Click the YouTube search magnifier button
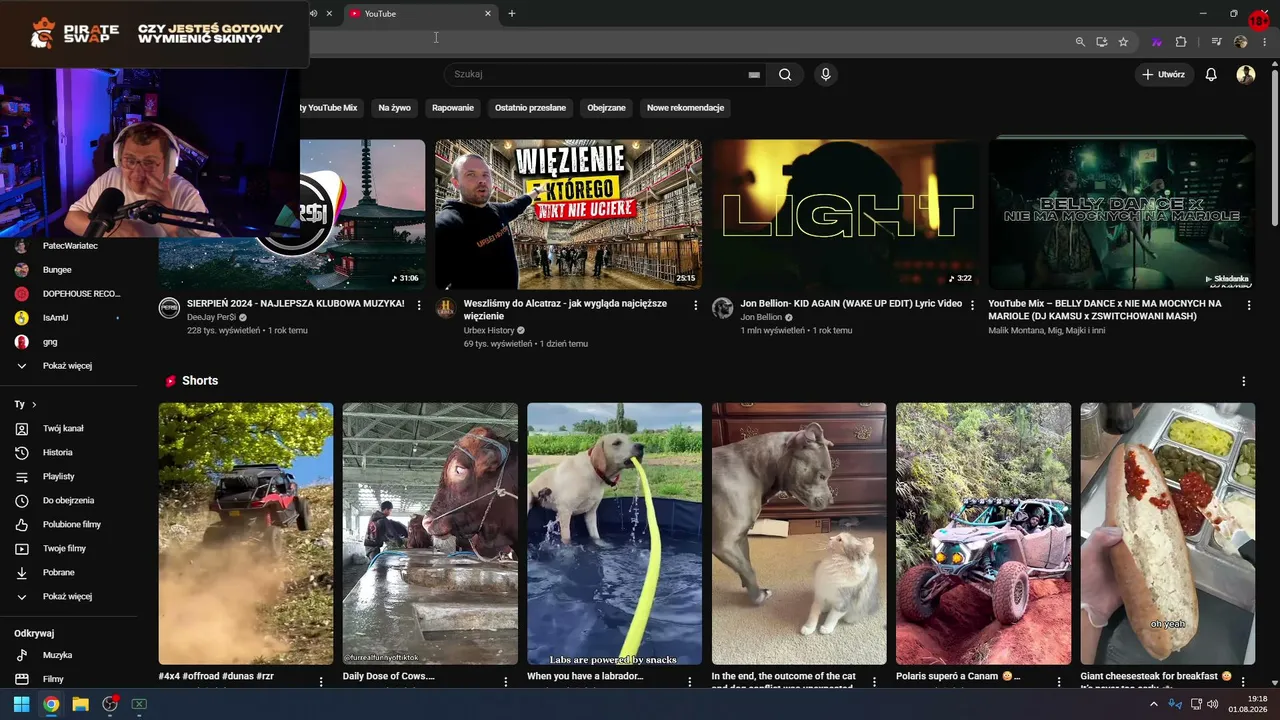The width and height of the screenshot is (1280, 720). pyautogui.click(x=785, y=74)
